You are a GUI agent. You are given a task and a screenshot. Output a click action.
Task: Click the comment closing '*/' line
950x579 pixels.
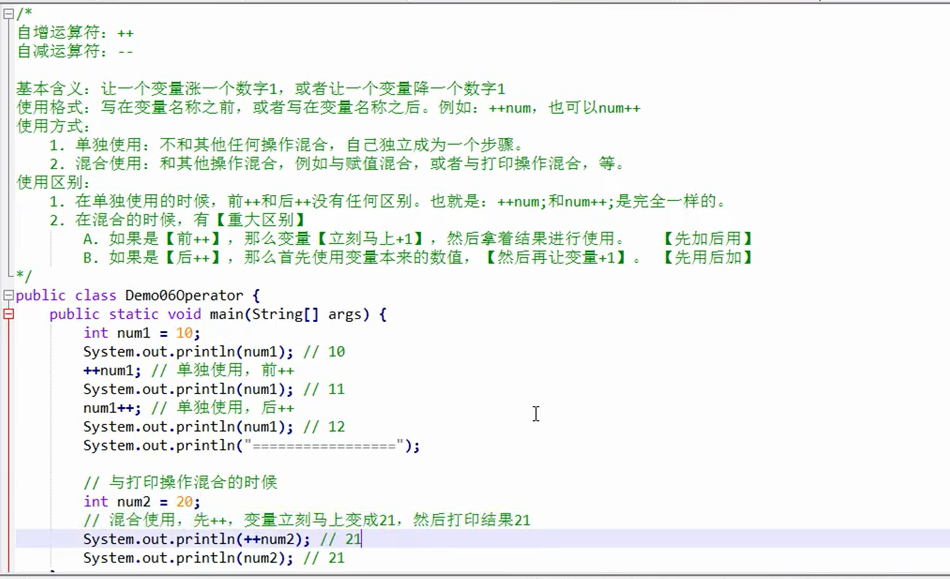24,277
